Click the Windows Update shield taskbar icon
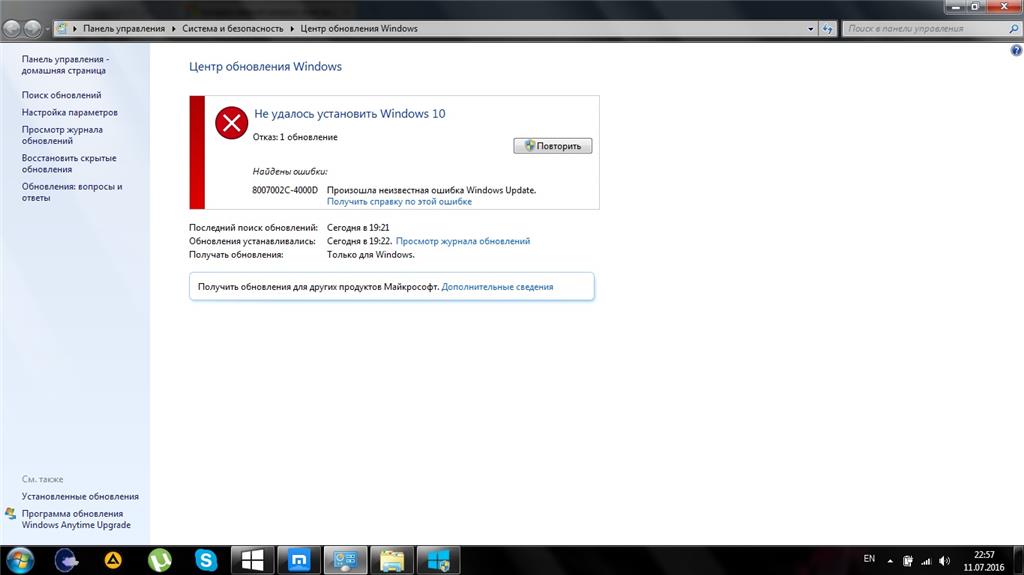 pos(438,561)
